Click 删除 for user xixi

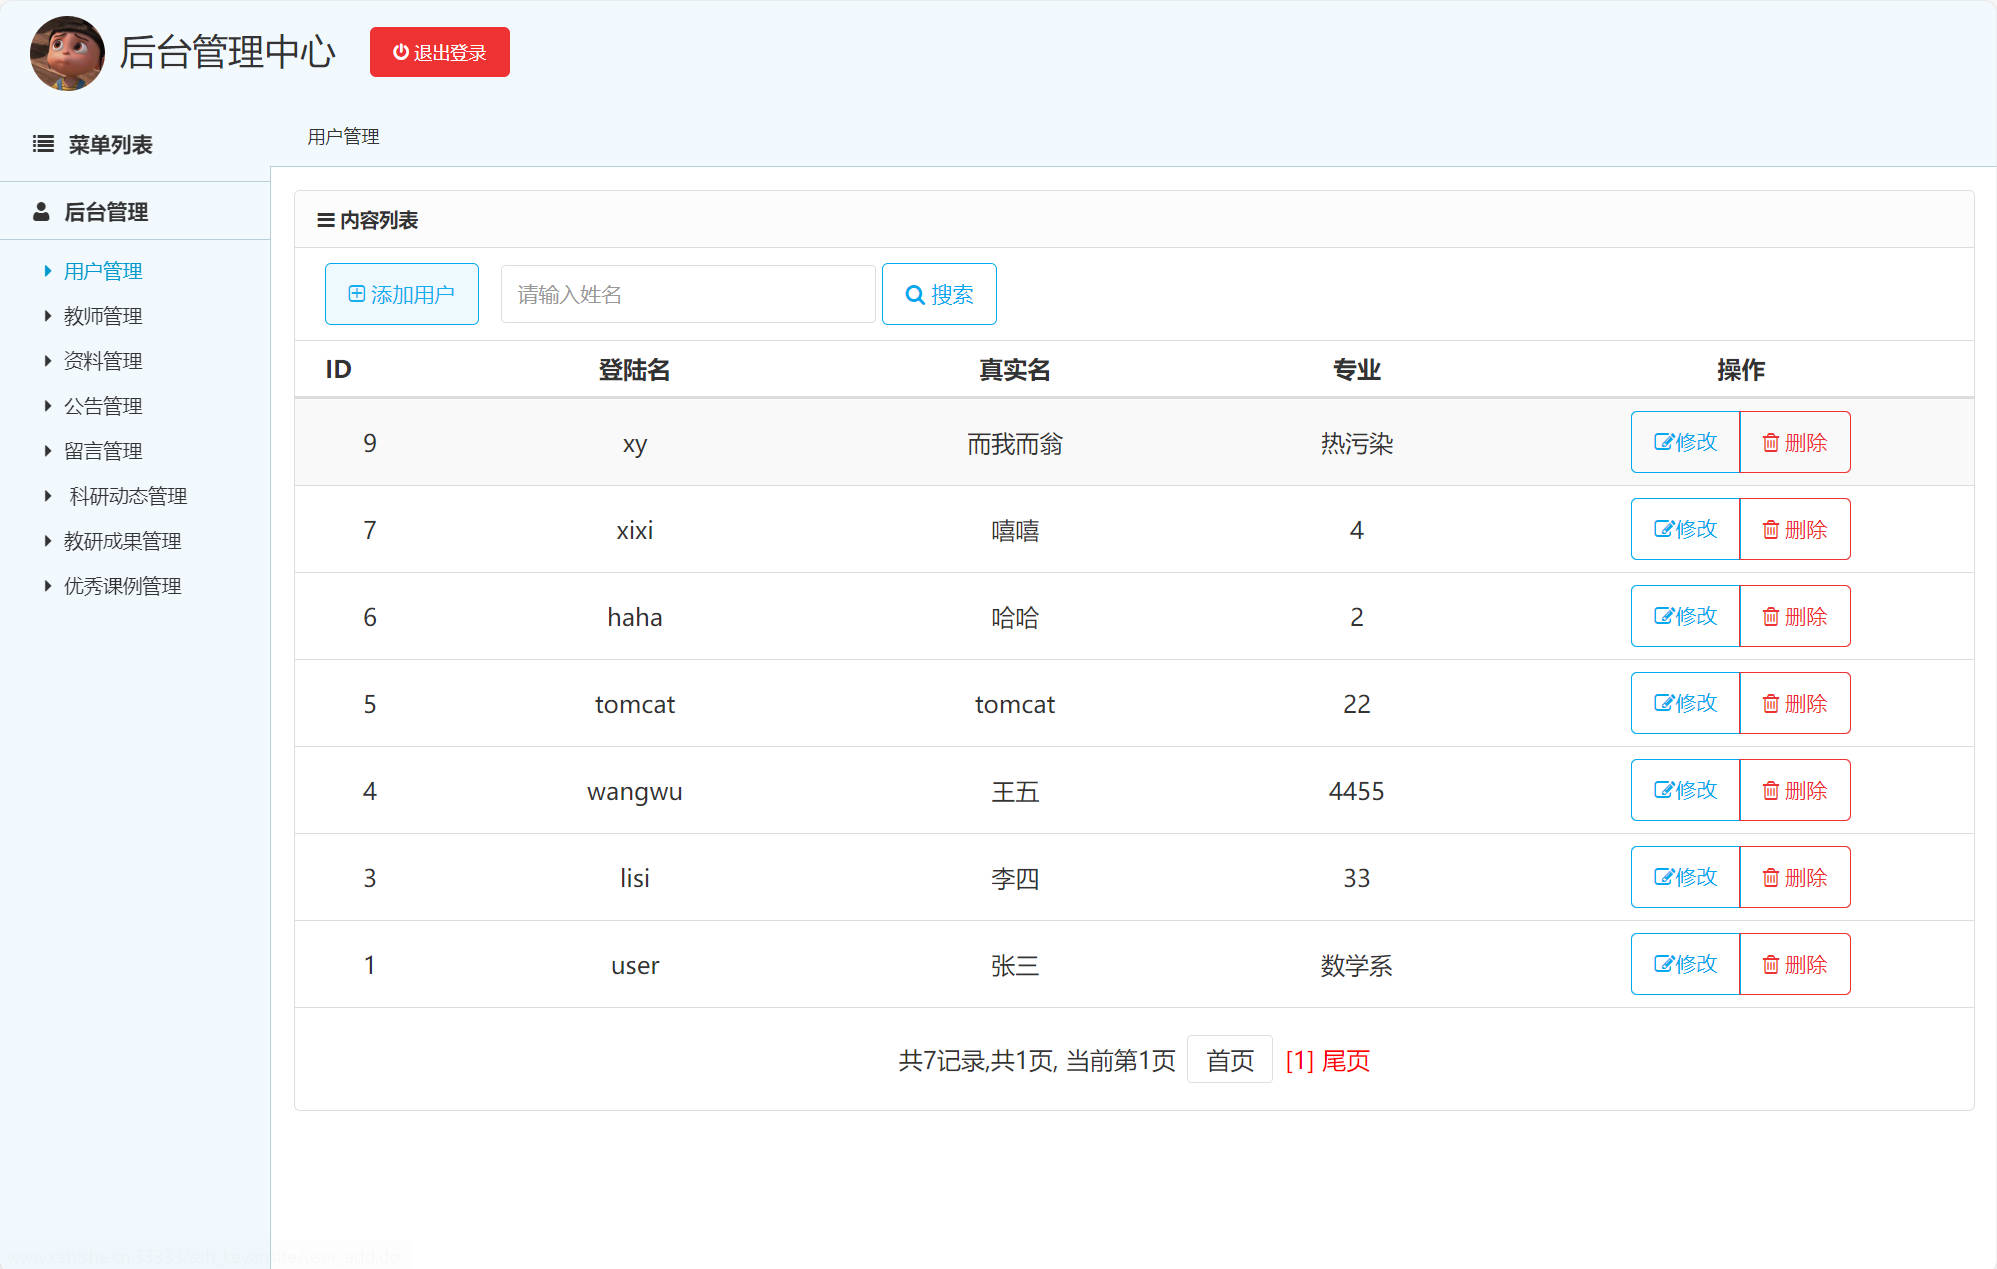pyautogui.click(x=1795, y=529)
